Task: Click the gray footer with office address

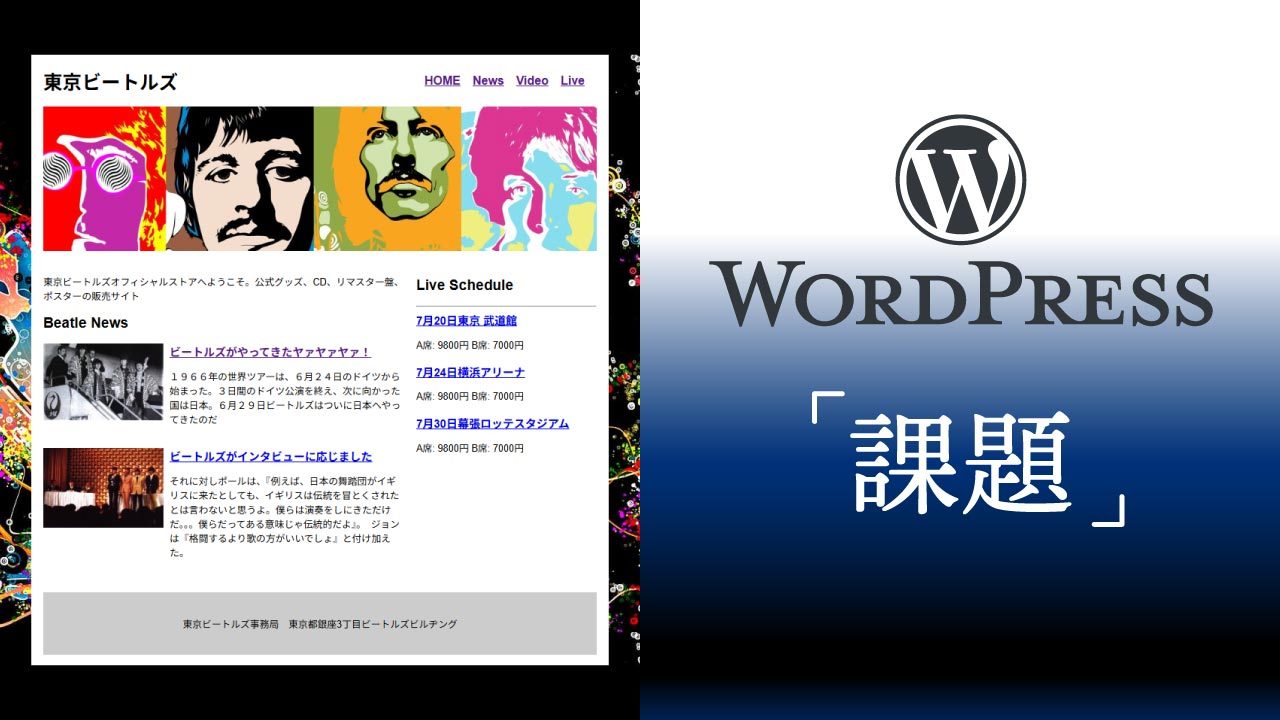Action: coord(320,624)
